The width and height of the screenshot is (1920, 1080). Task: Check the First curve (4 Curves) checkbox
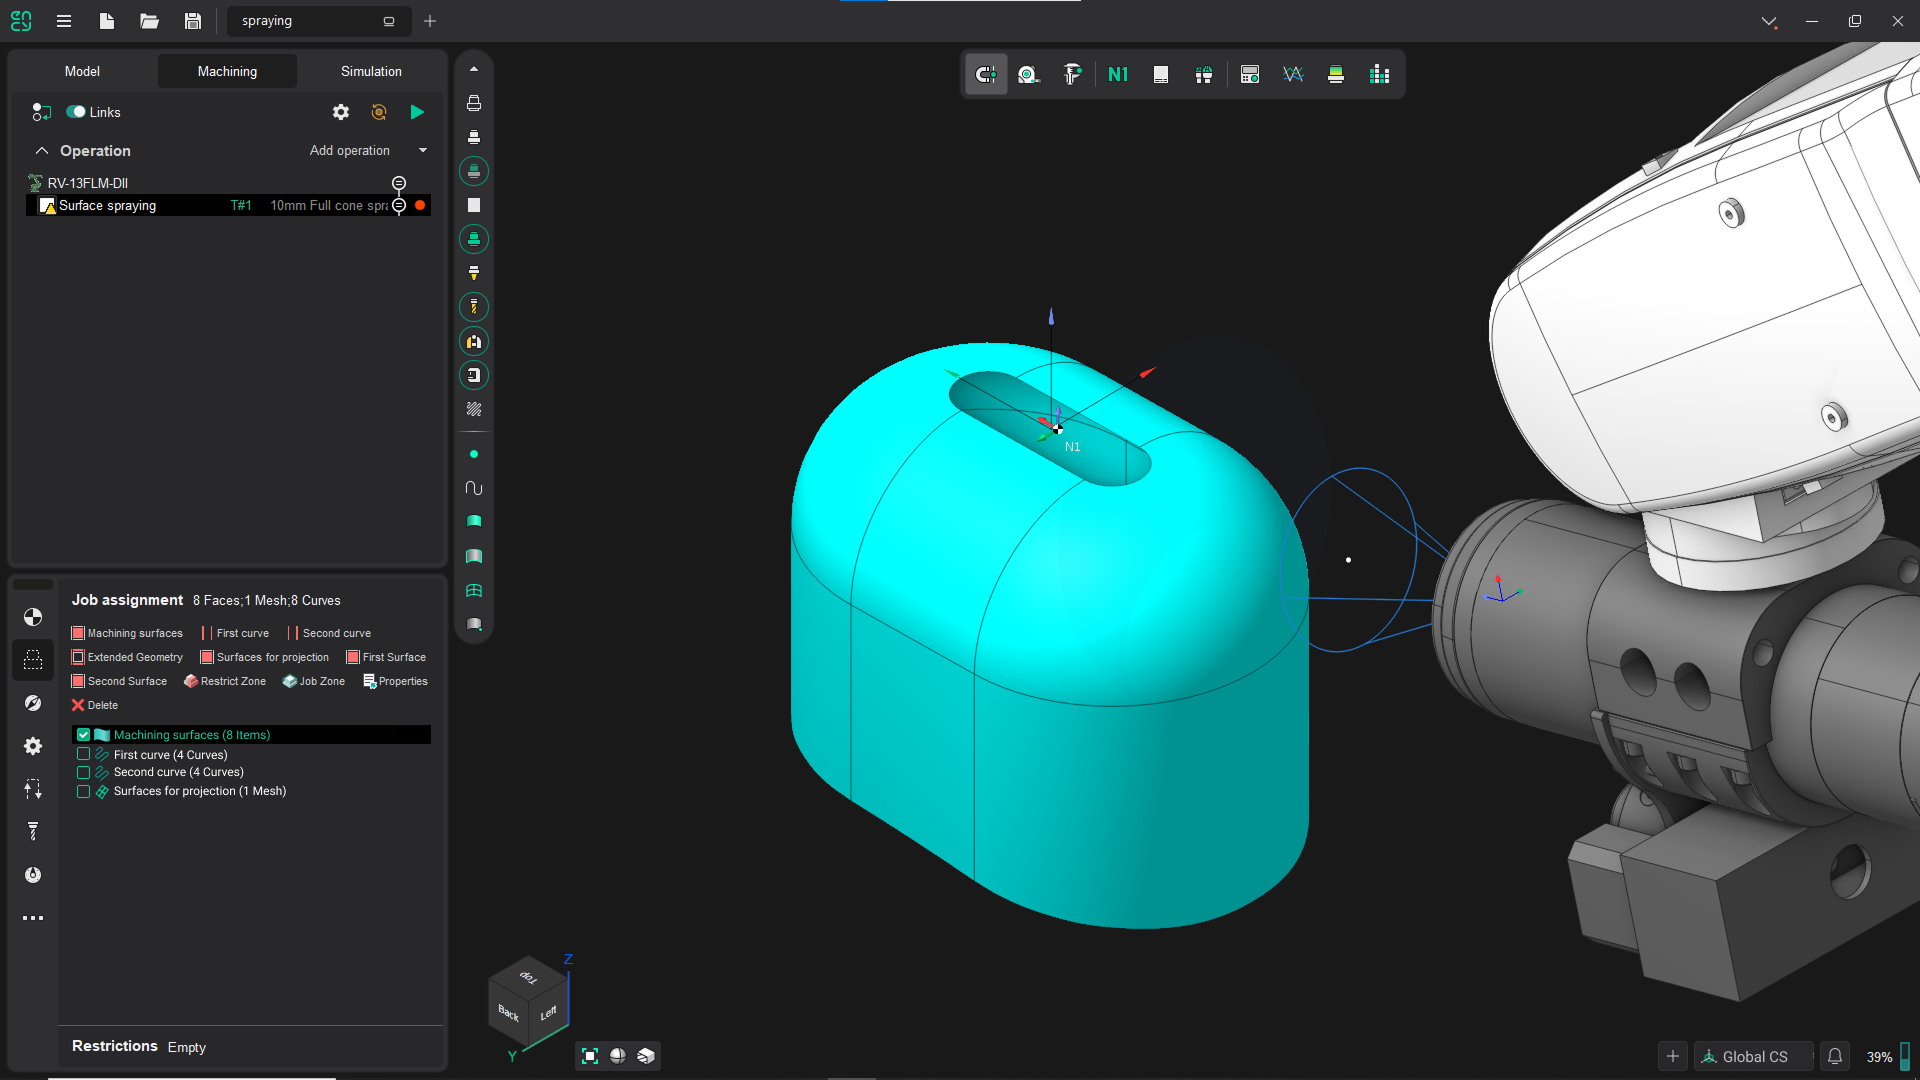84,755
